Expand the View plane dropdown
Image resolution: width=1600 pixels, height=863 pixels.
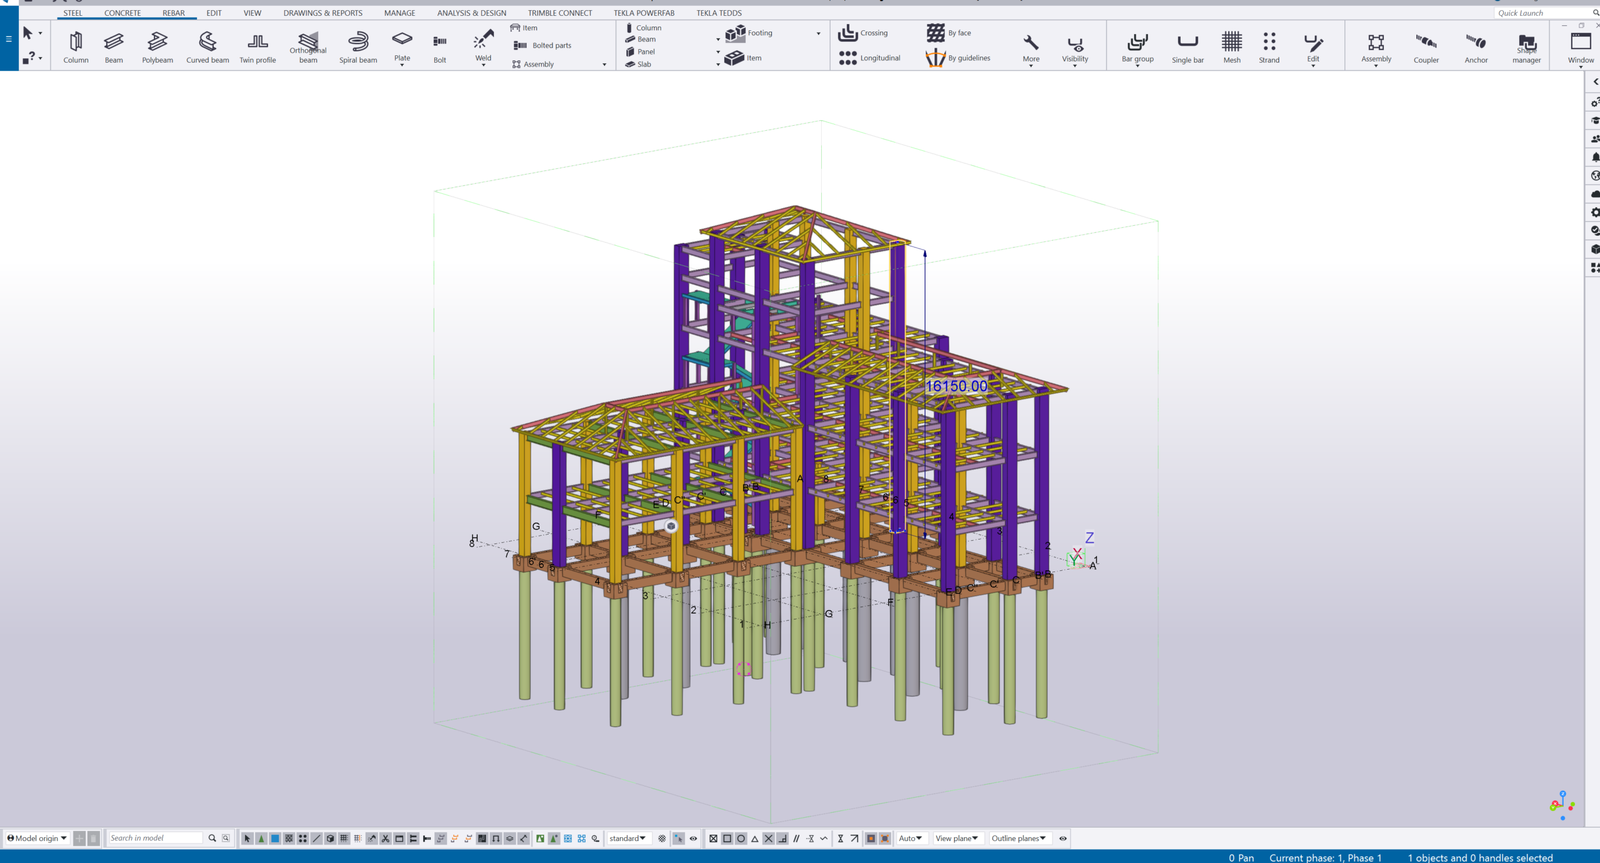coord(956,838)
